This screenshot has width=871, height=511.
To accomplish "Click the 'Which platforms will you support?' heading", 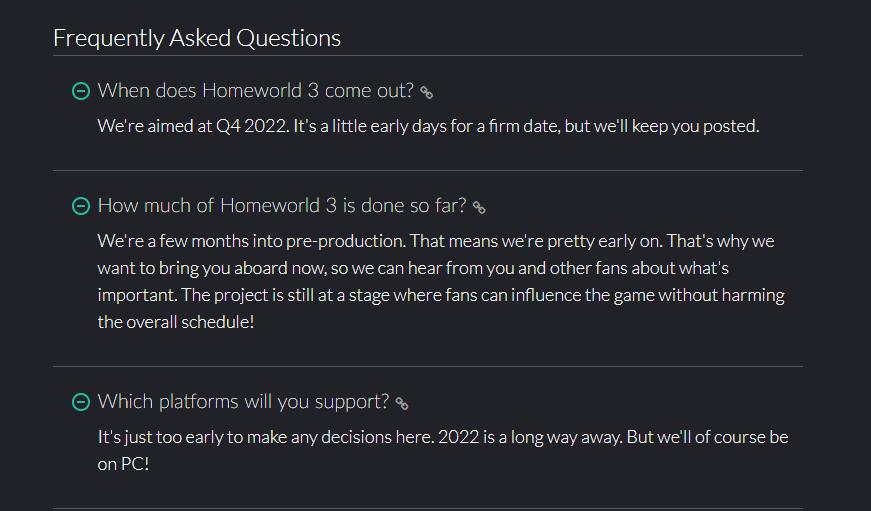I will pos(243,402).
